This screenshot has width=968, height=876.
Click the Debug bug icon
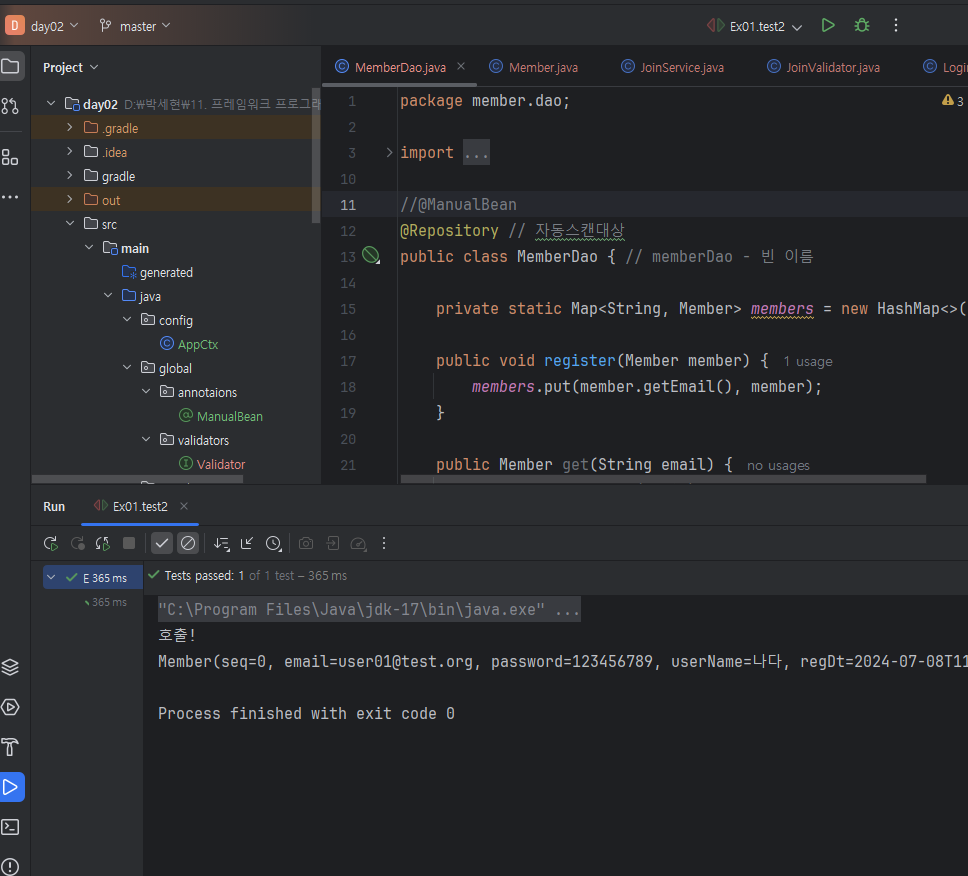pos(862,25)
